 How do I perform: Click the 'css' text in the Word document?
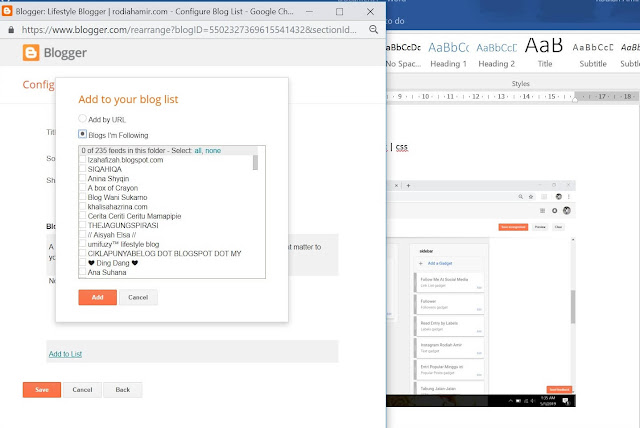point(402,147)
